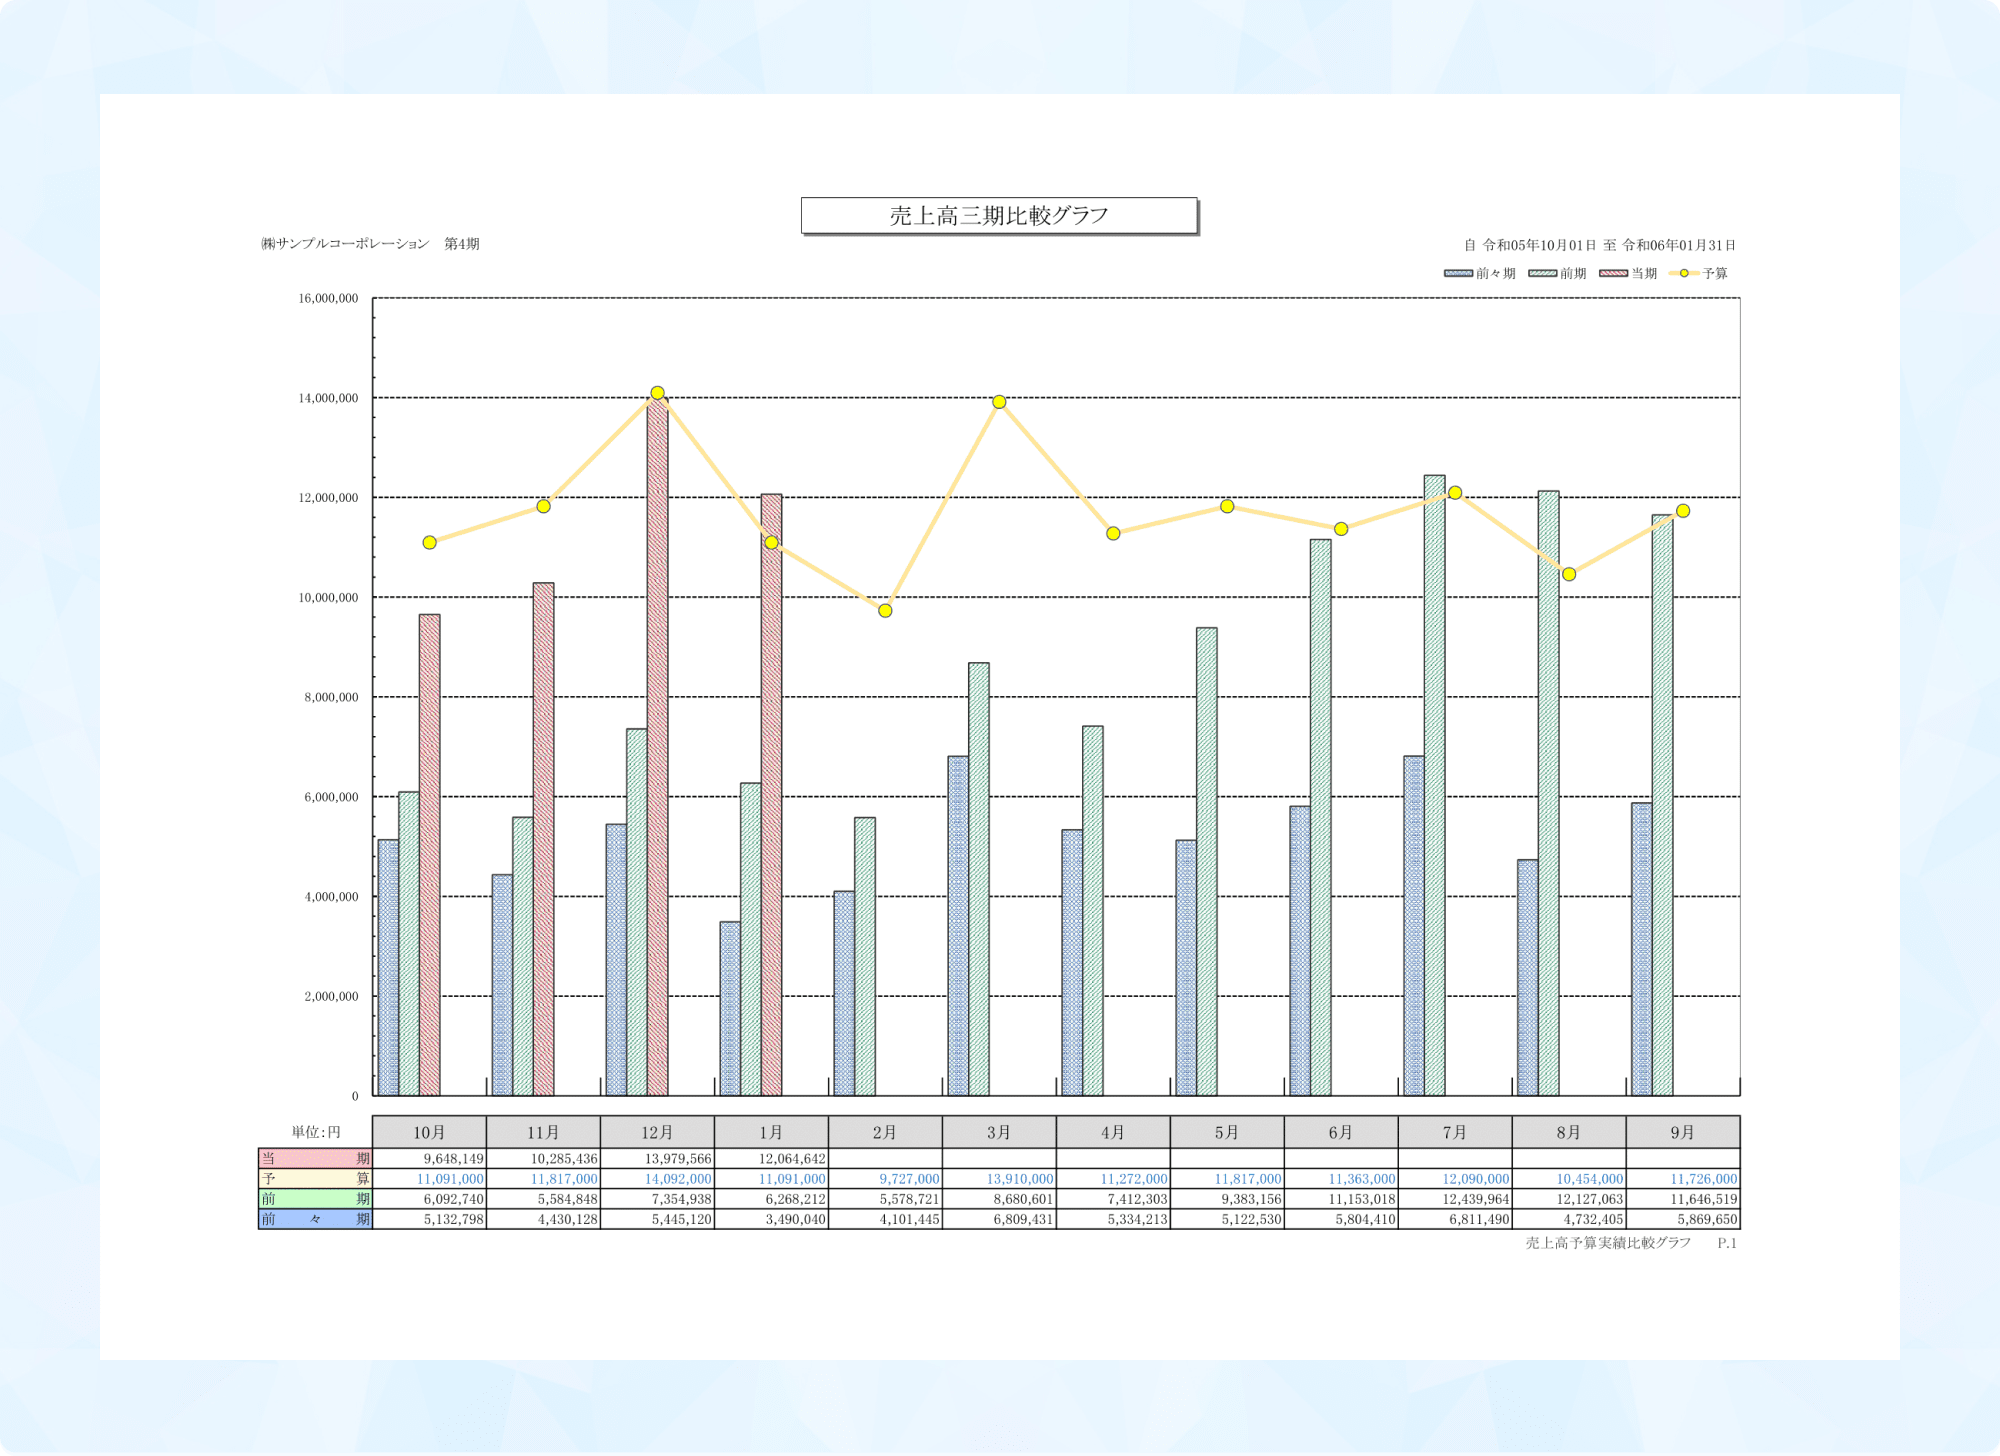Click the green 前期 bar for 7月
2000x1456 pixels.
point(1434,785)
